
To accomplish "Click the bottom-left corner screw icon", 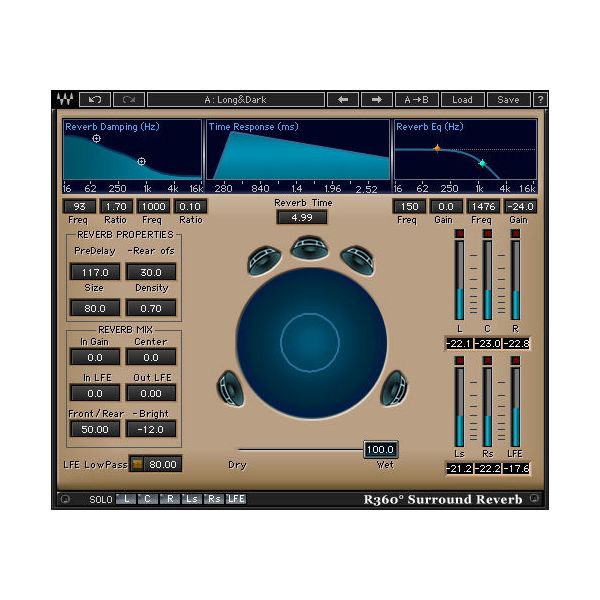I will [x=65, y=499].
